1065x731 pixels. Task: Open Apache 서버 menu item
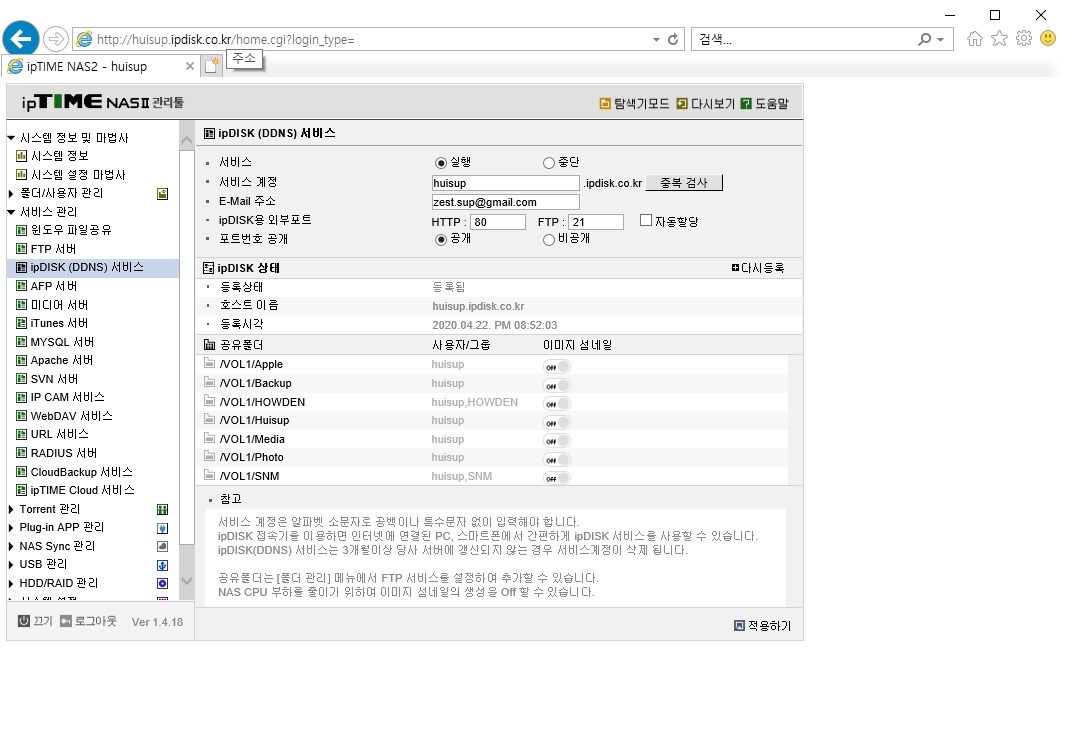click(55, 361)
